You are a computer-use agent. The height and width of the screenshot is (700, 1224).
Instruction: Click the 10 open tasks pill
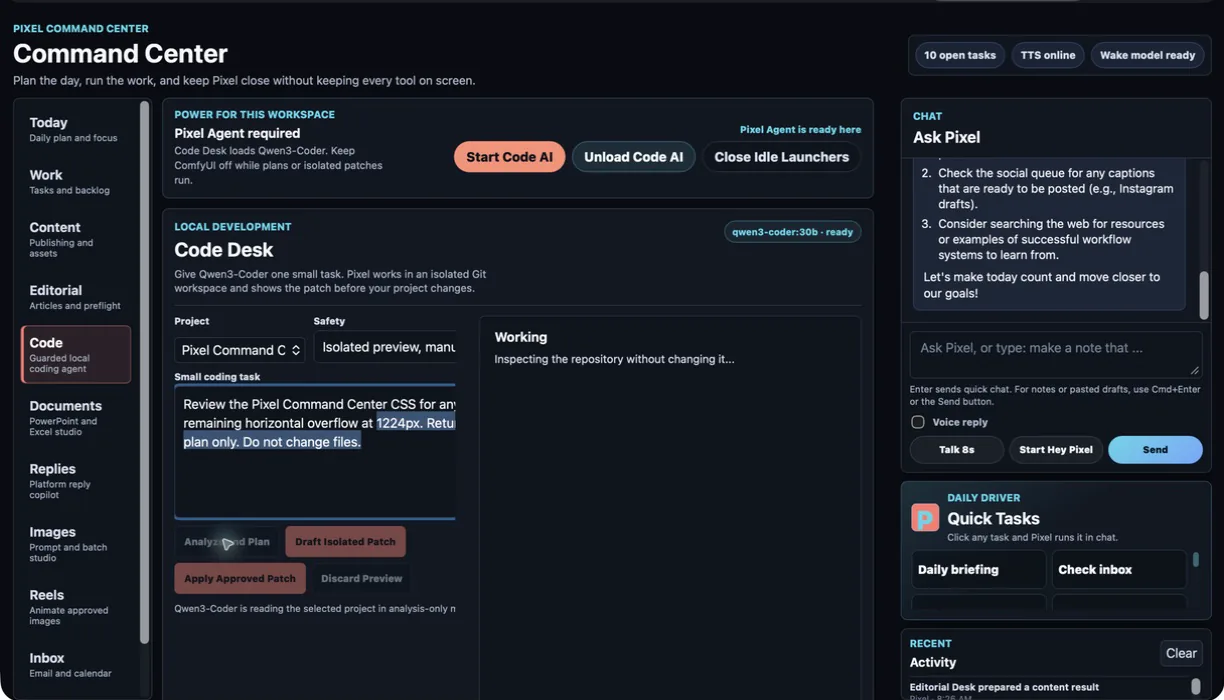coord(960,55)
